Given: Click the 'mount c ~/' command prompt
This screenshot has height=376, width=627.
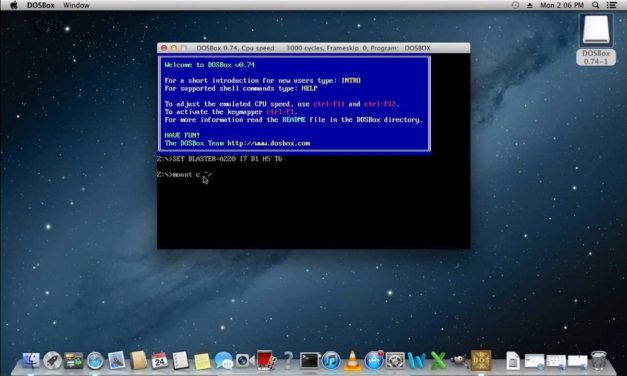Looking at the screenshot, I should coord(184,174).
